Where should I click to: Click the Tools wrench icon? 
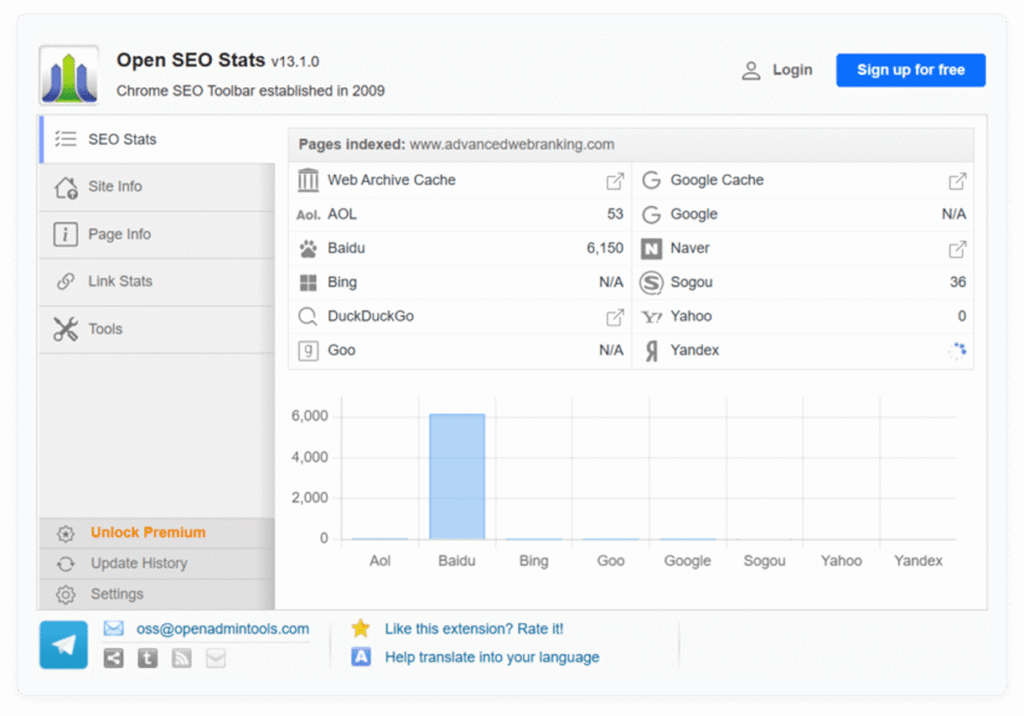65,329
